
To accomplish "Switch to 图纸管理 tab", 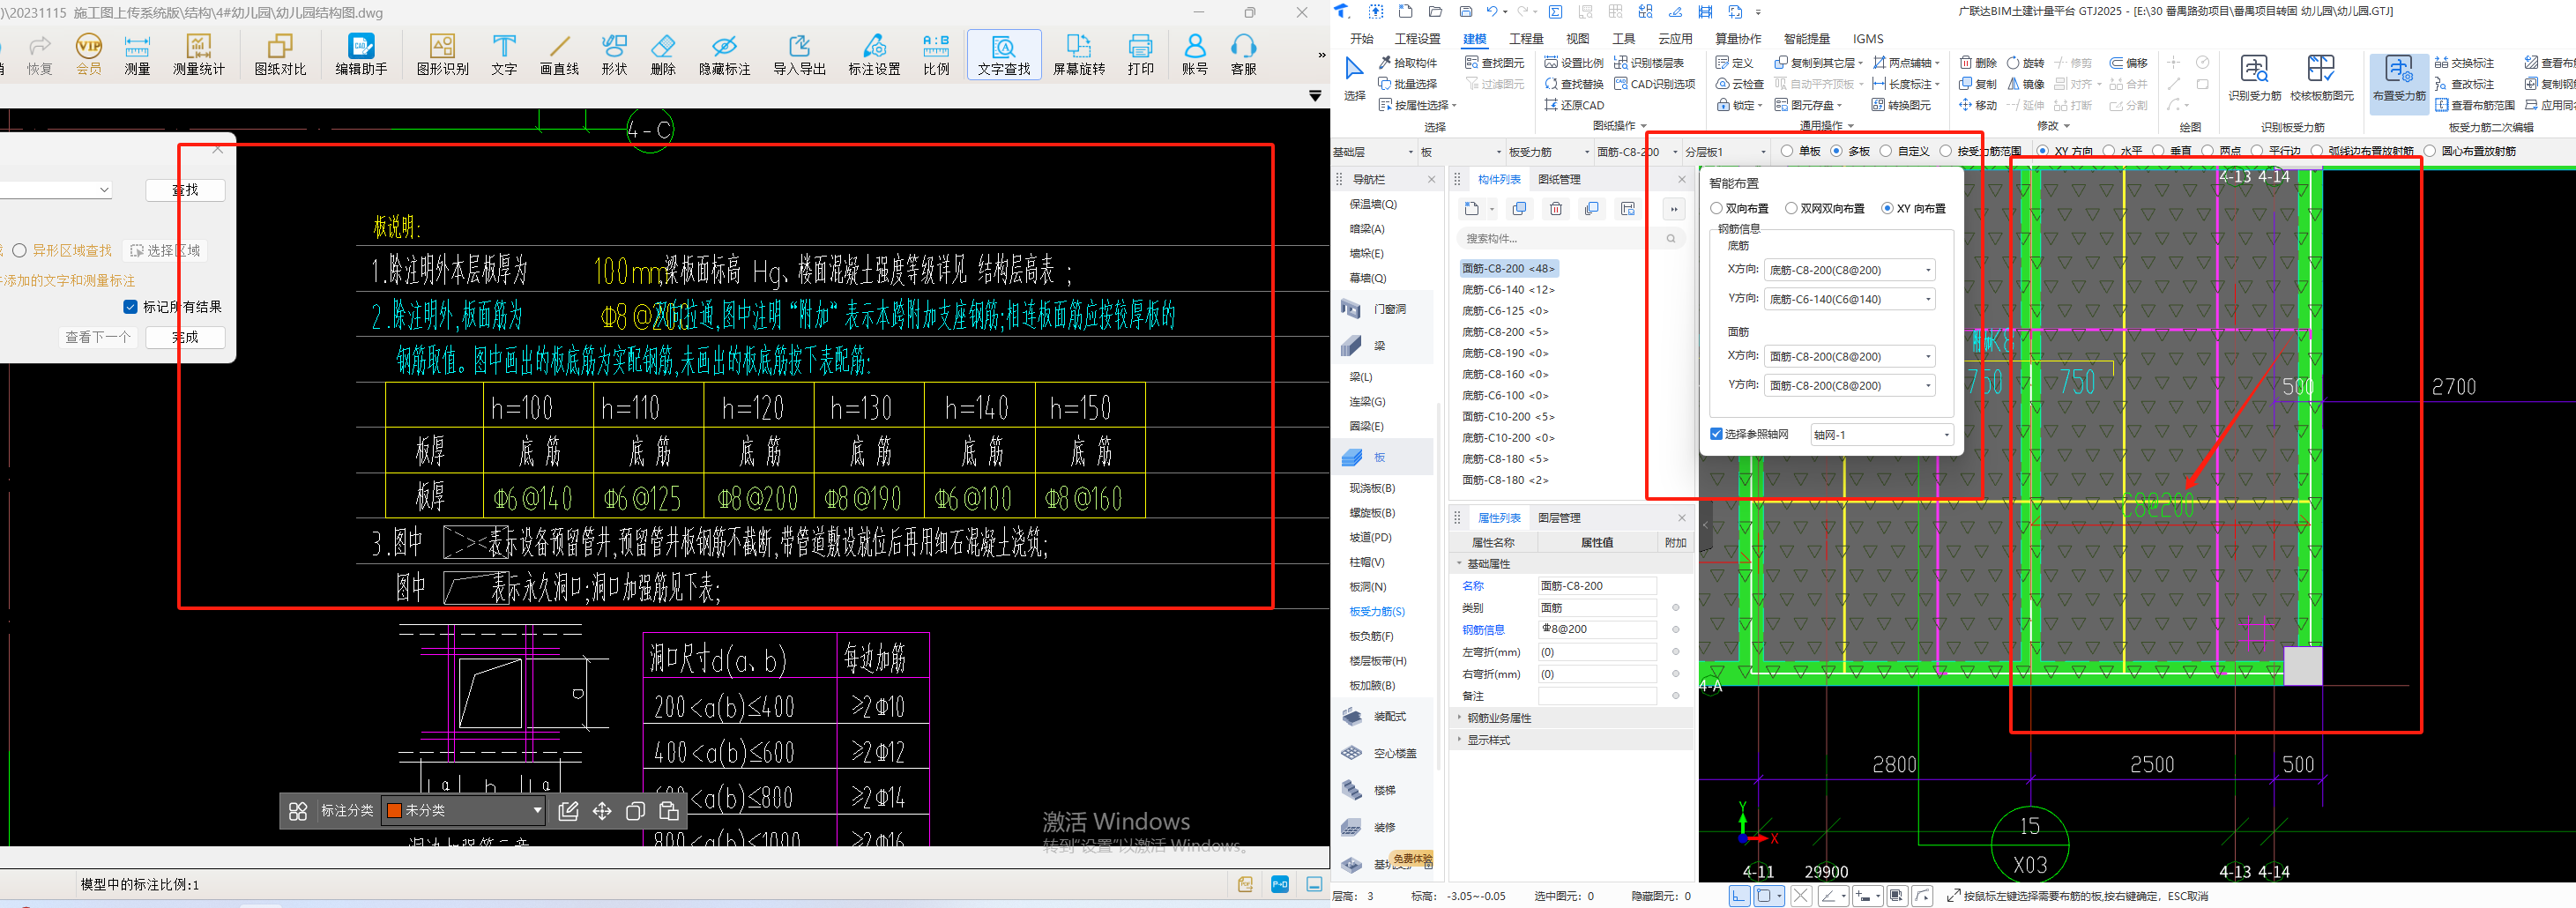I will click(1559, 179).
